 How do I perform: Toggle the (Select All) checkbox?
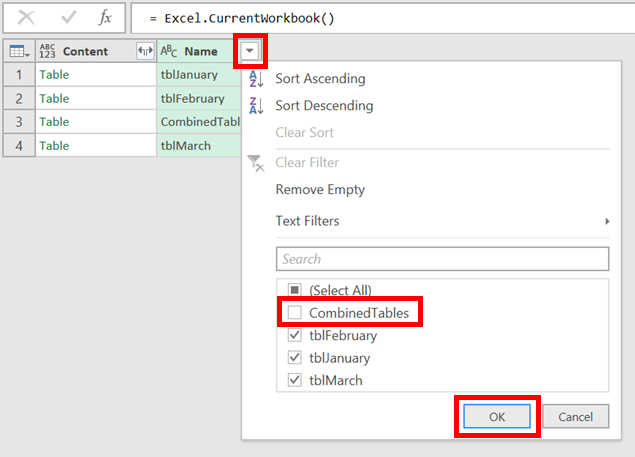[294, 291]
